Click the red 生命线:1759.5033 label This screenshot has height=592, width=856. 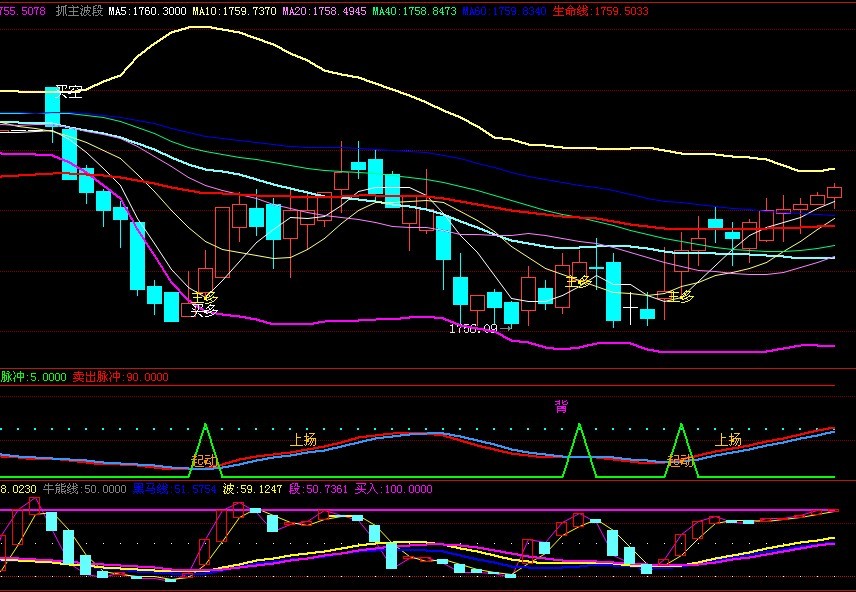pyautogui.click(x=601, y=11)
